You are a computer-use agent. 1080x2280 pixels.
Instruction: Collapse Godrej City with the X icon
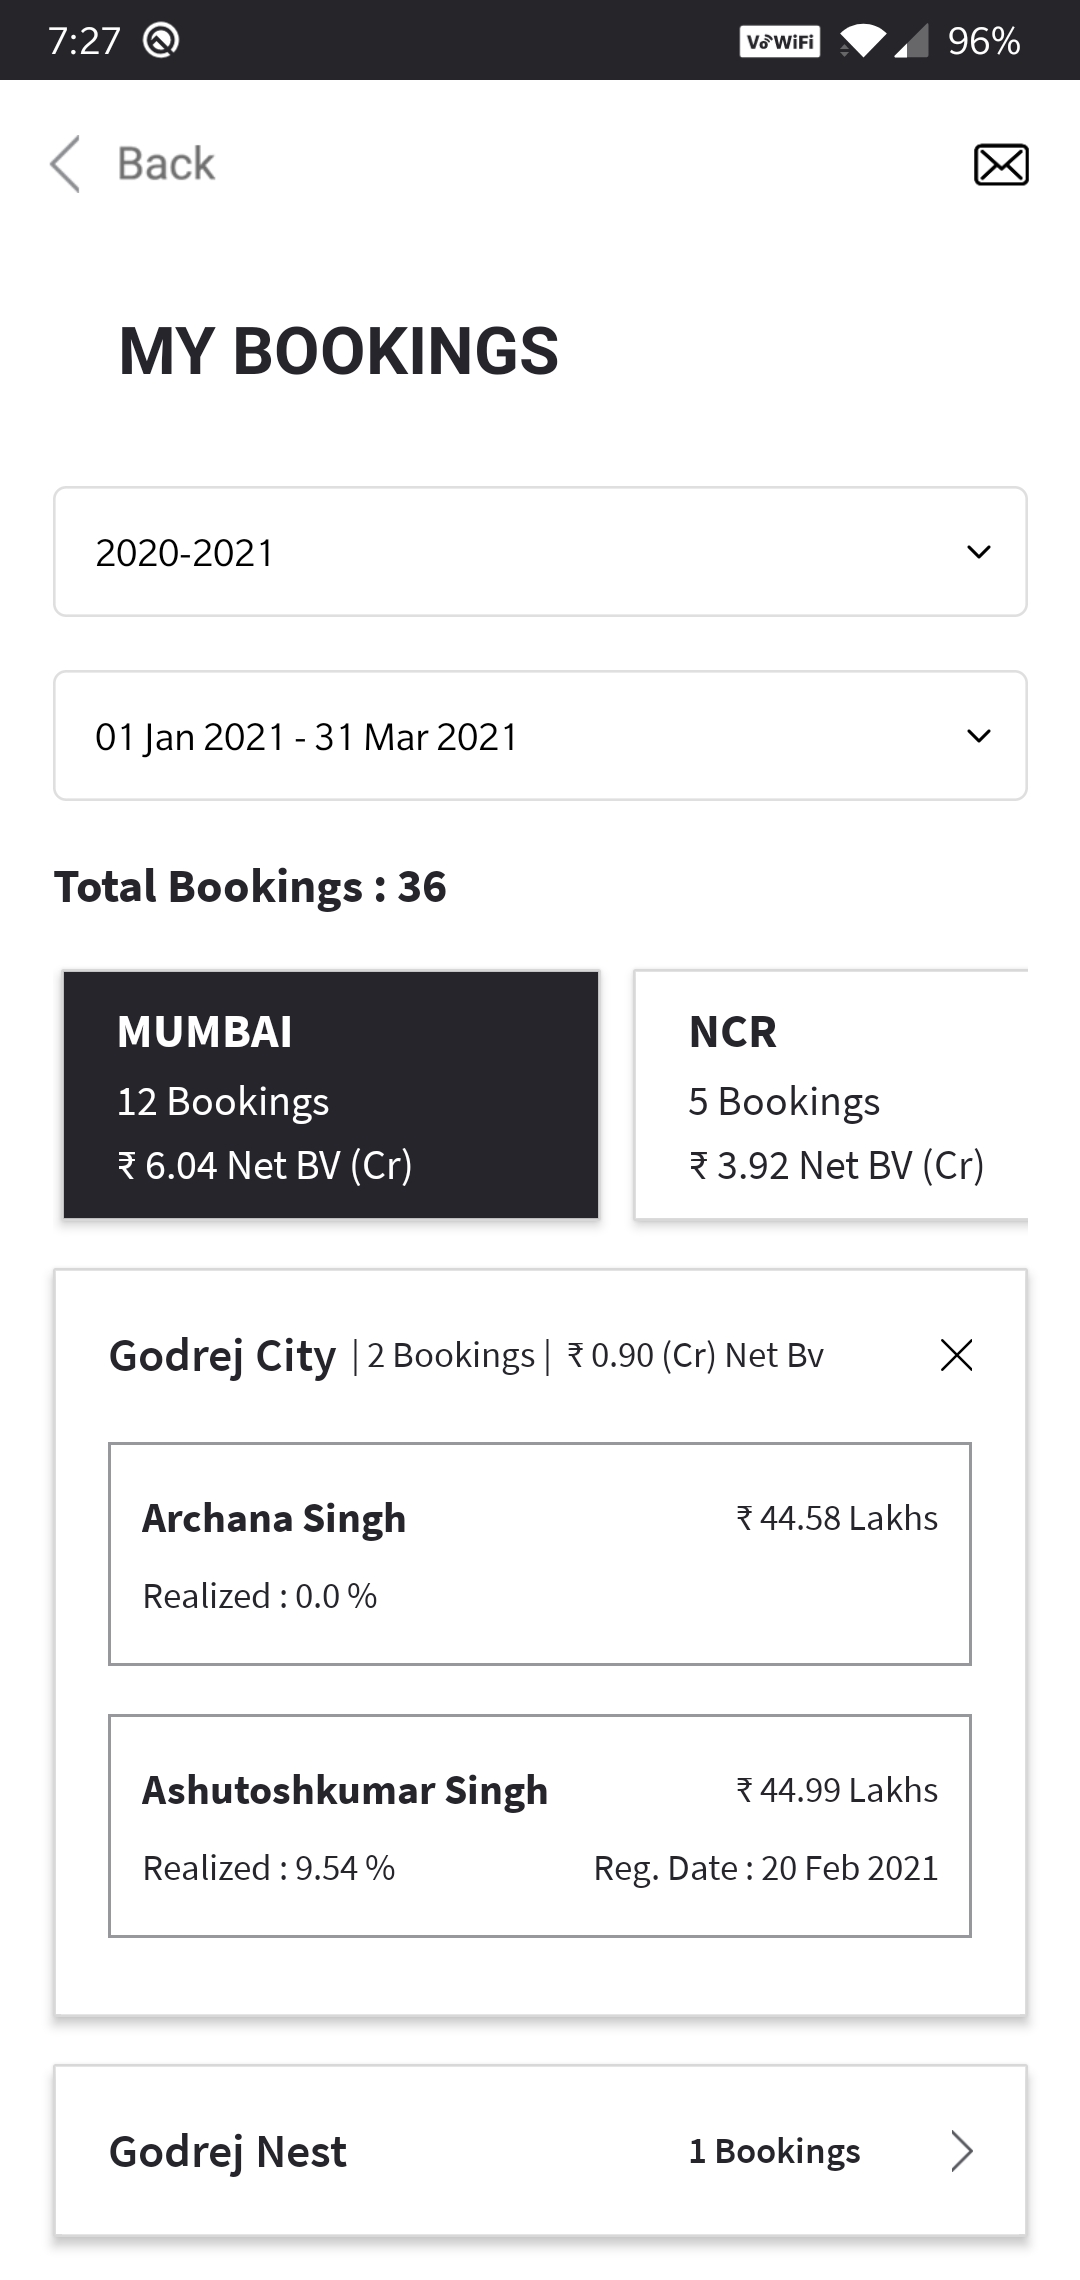[x=956, y=1356]
